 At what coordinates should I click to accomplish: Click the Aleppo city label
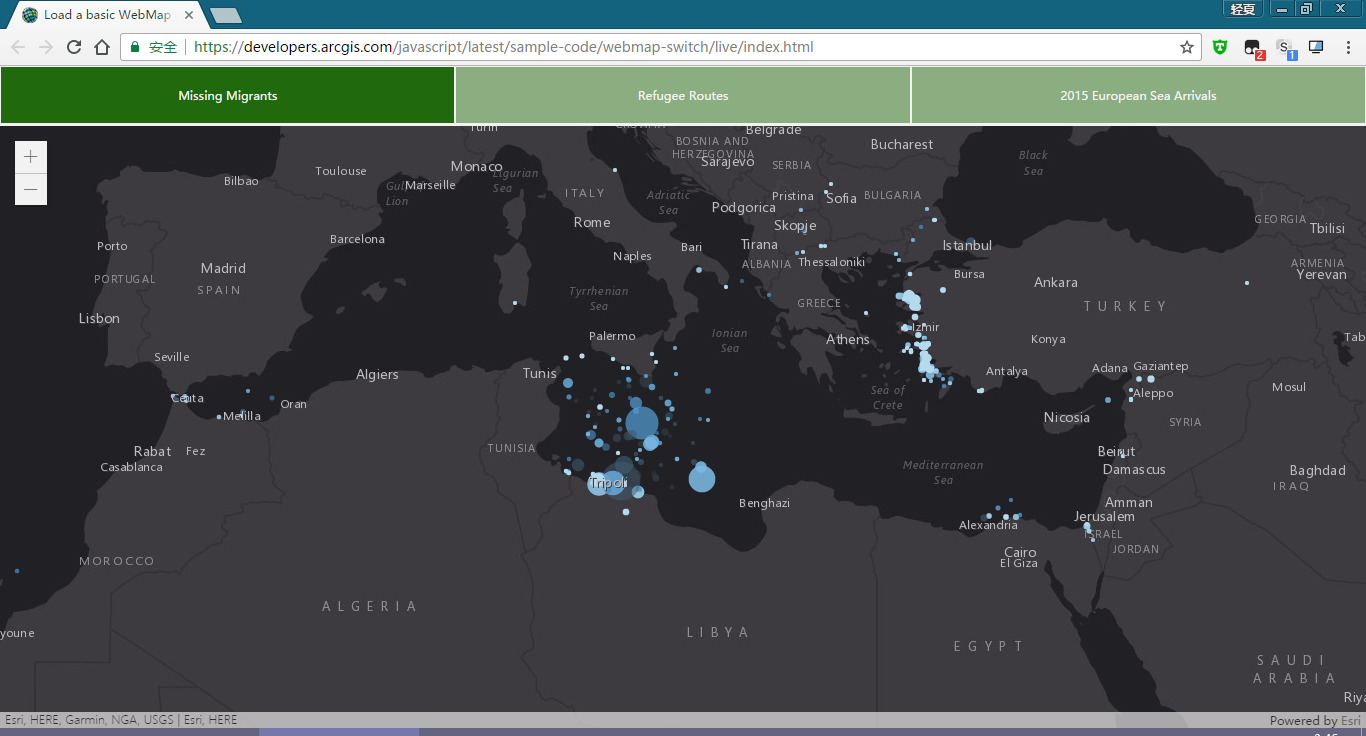(1153, 394)
